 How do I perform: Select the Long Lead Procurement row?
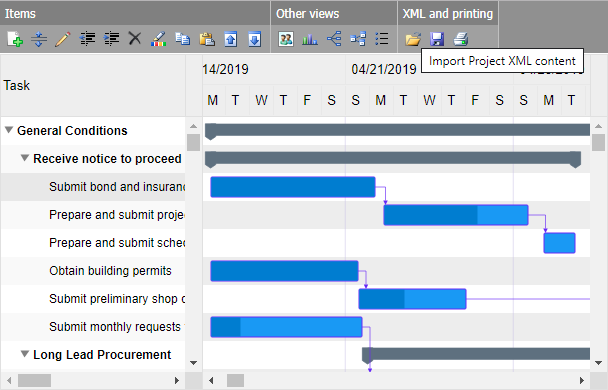coord(93,355)
